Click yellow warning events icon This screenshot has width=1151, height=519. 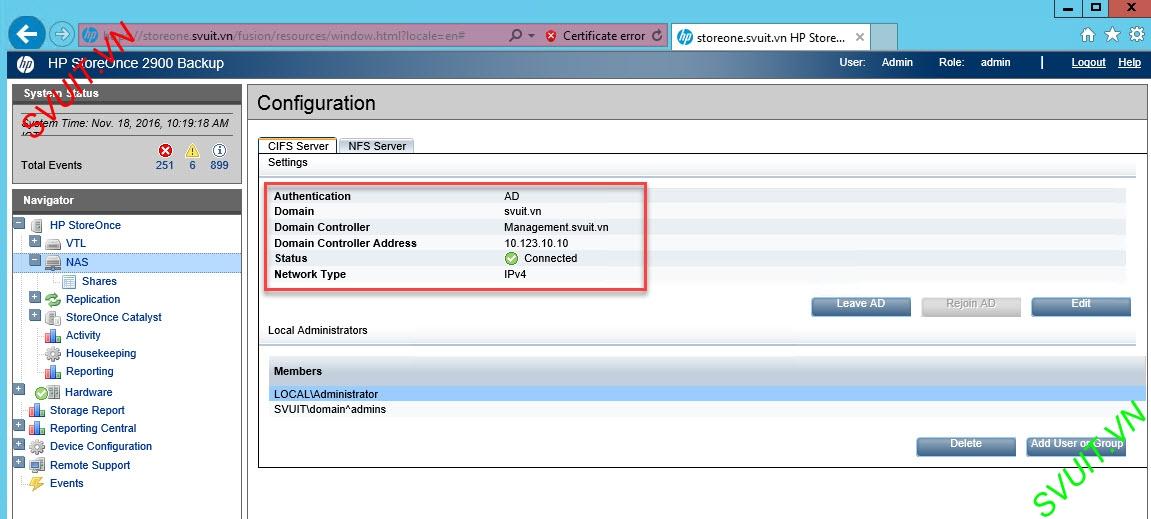click(x=192, y=150)
